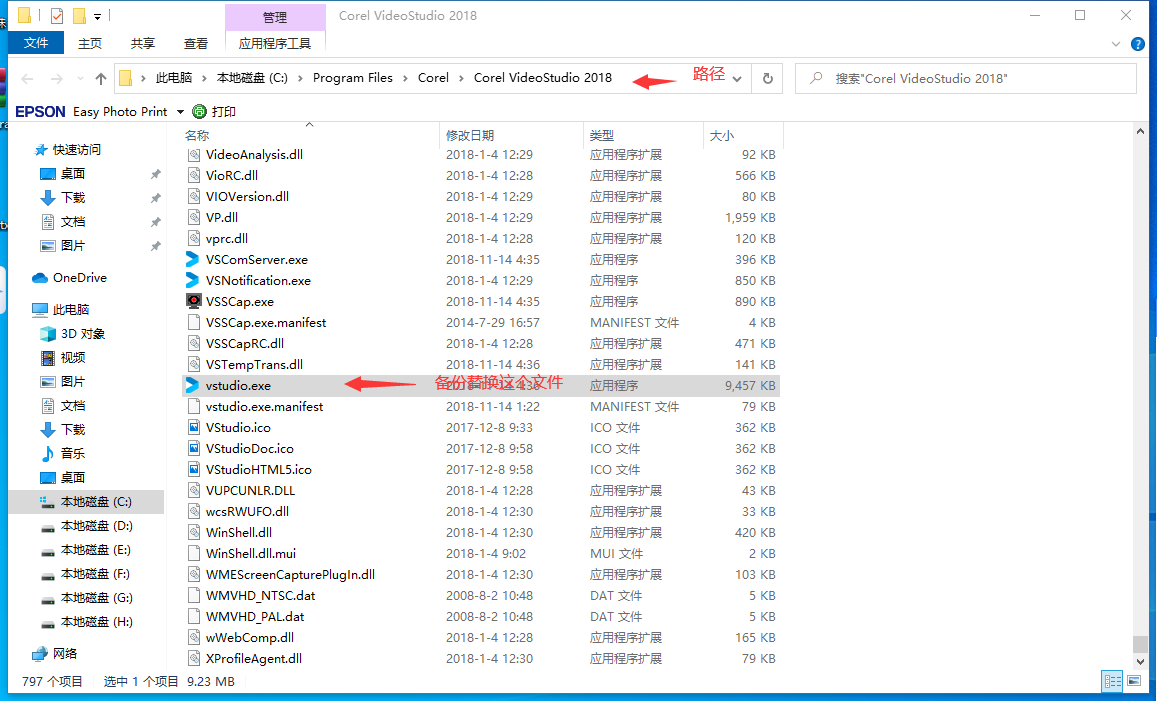Click breadcrumb arrow after Program Files

405,78
